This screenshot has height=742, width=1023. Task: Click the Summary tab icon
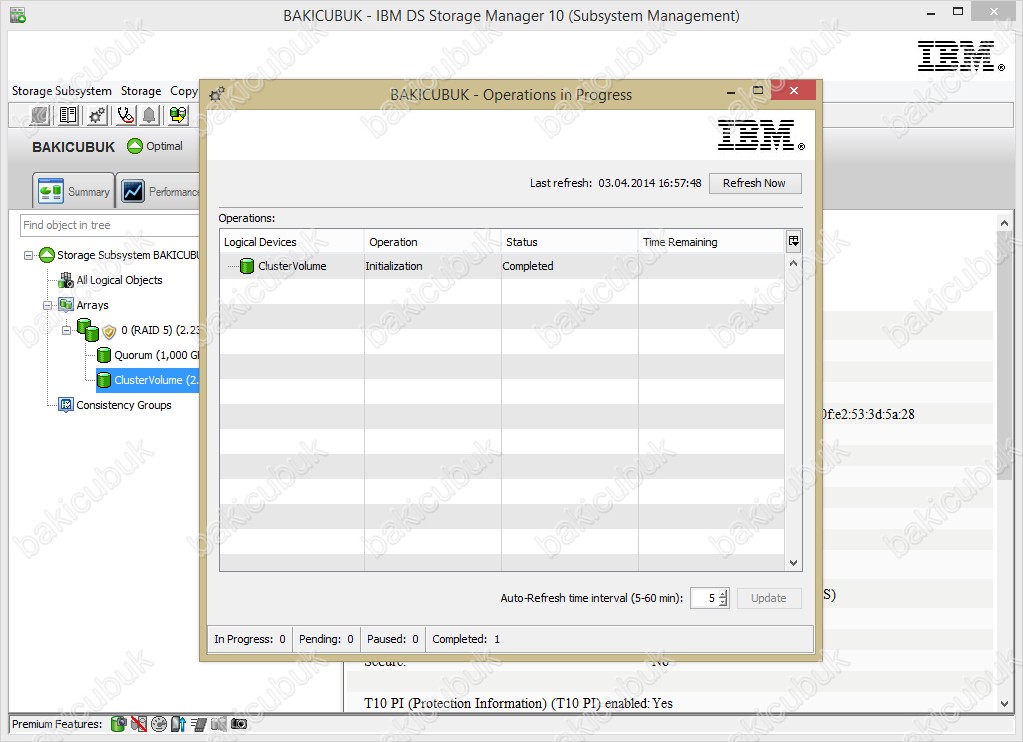pos(51,191)
